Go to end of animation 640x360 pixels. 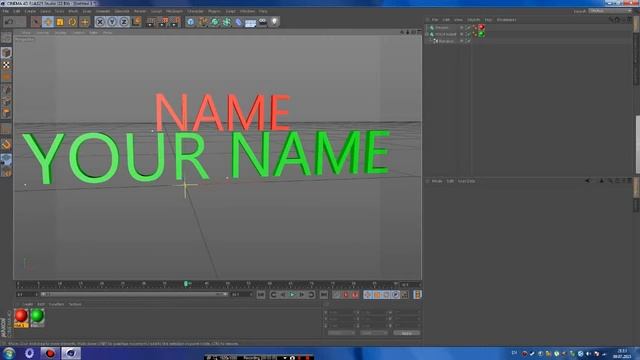(324, 295)
